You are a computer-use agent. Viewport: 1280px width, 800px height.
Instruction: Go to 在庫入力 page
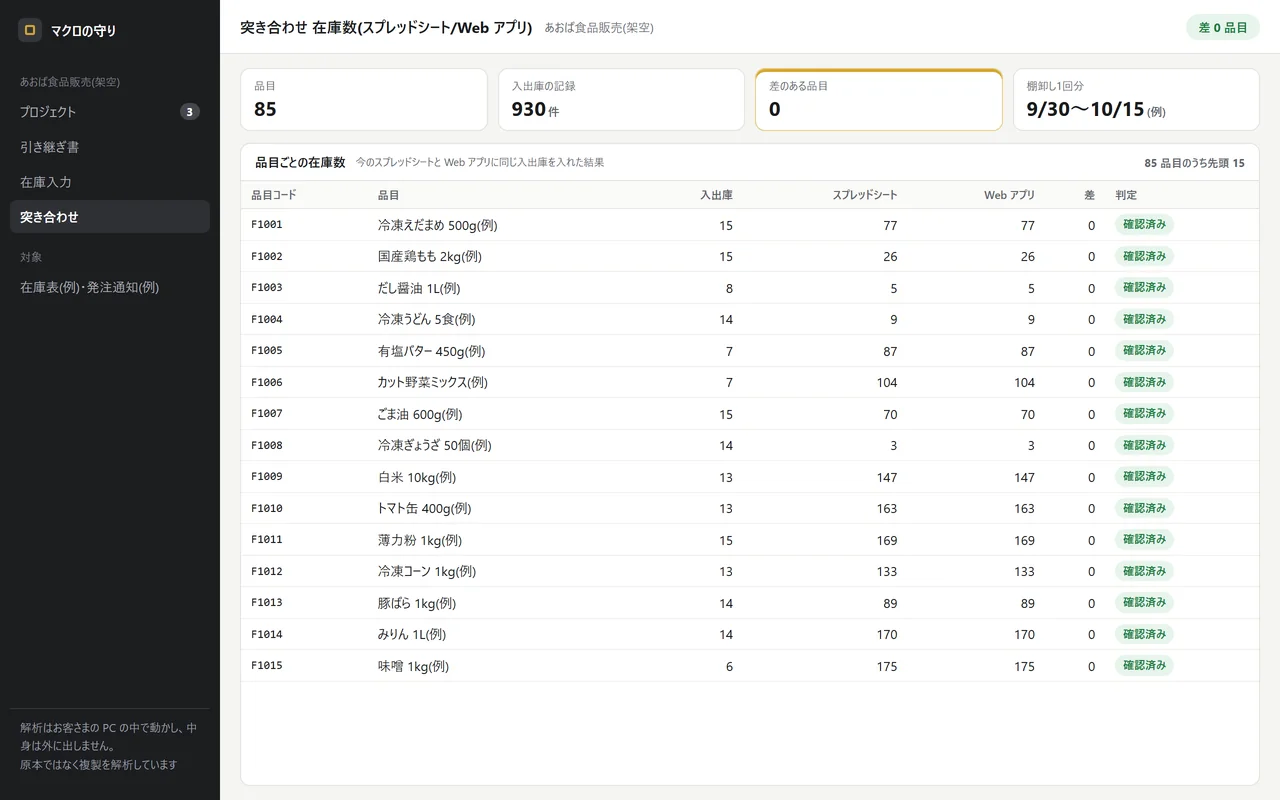(110, 182)
